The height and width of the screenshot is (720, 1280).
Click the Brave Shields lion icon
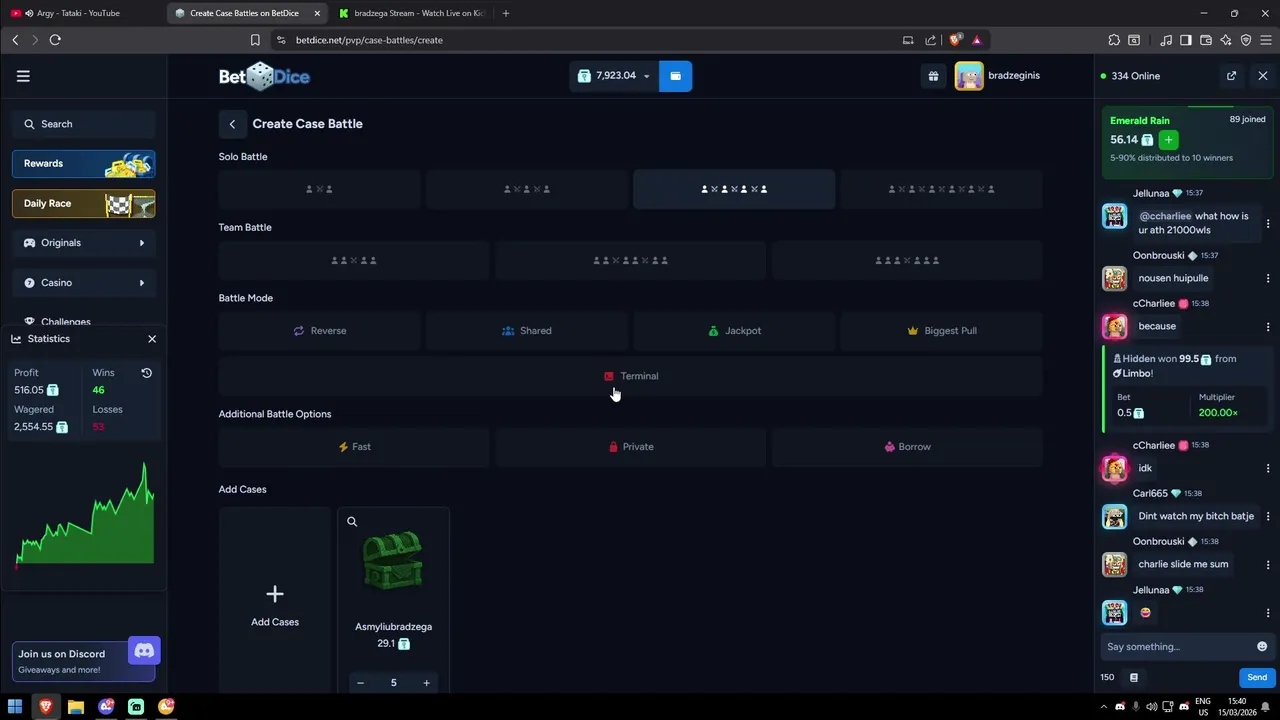(x=955, y=40)
